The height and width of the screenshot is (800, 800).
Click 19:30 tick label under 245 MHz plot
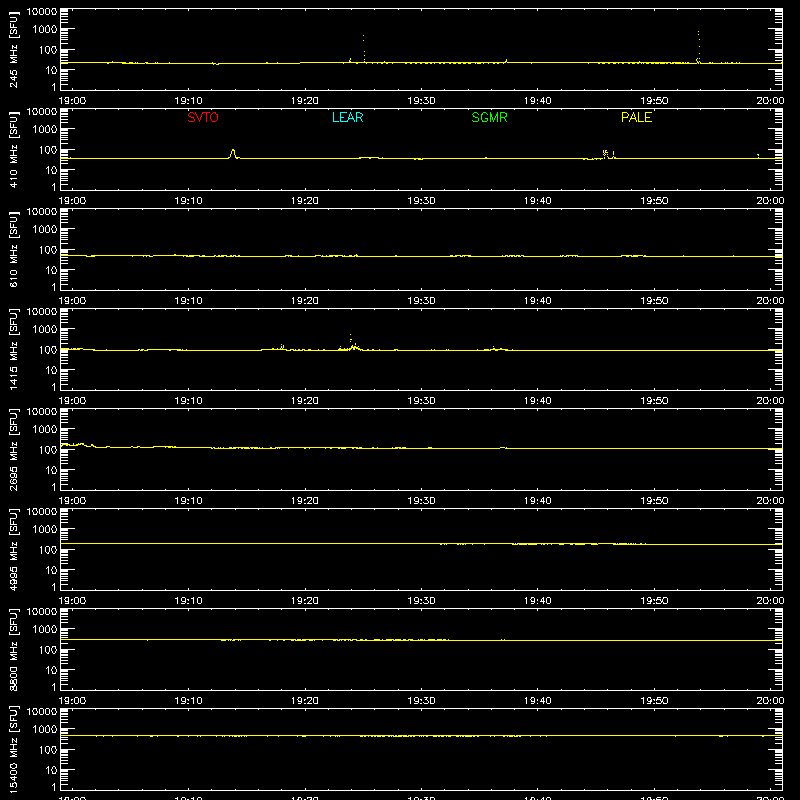pyautogui.click(x=421, y=101)
